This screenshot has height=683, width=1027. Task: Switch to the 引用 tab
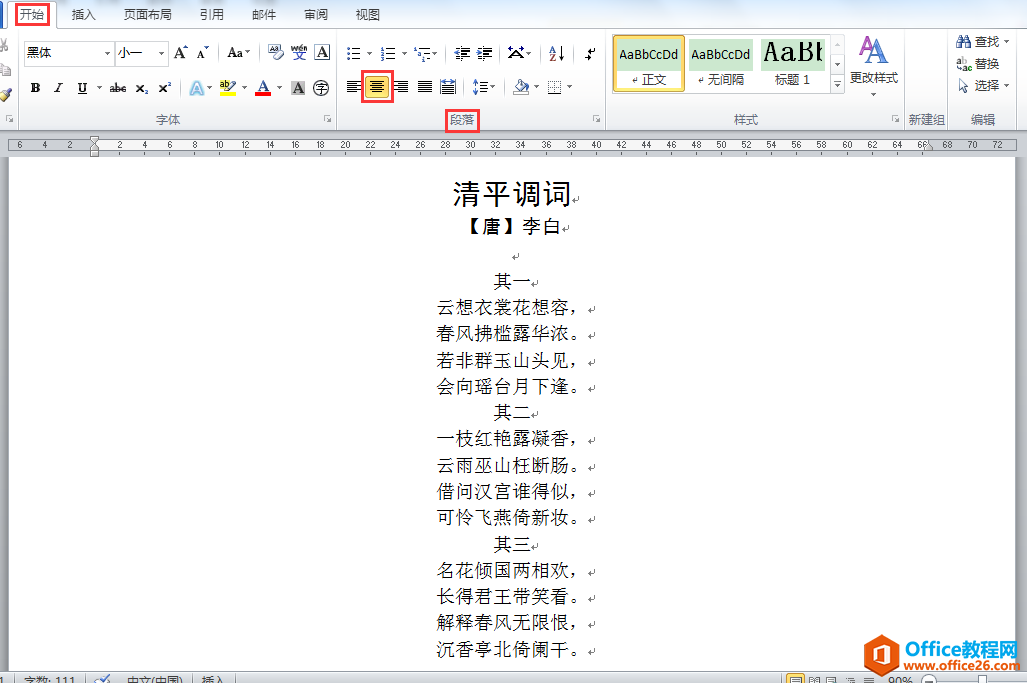pos(212,14)
